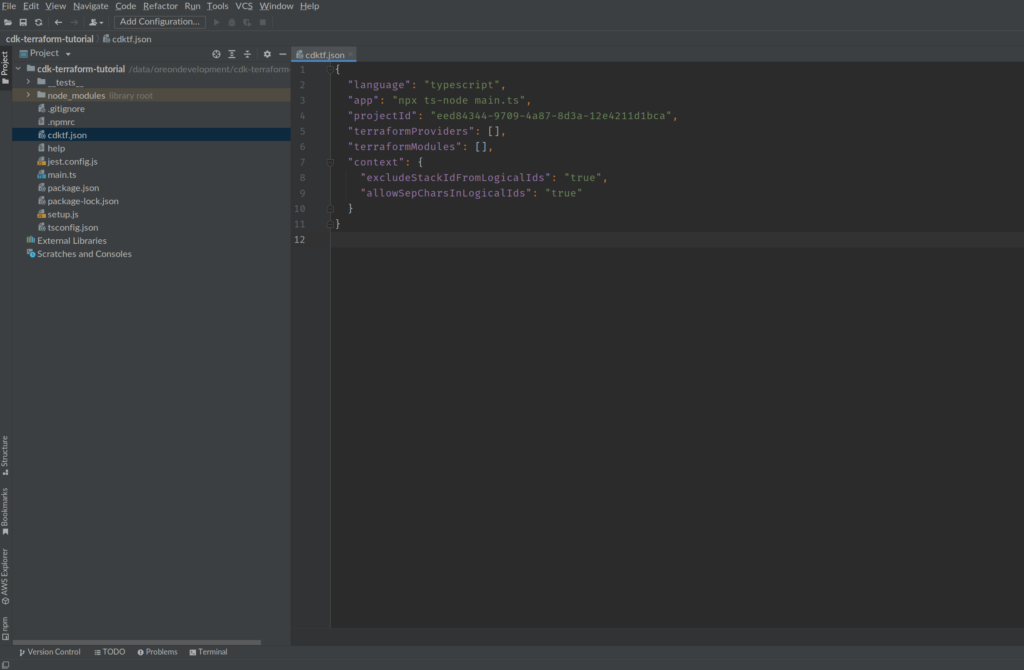Screen dimensions: 1024x670
Task: Click the tool window quick access corner icon
Action: tap(5, 665)
